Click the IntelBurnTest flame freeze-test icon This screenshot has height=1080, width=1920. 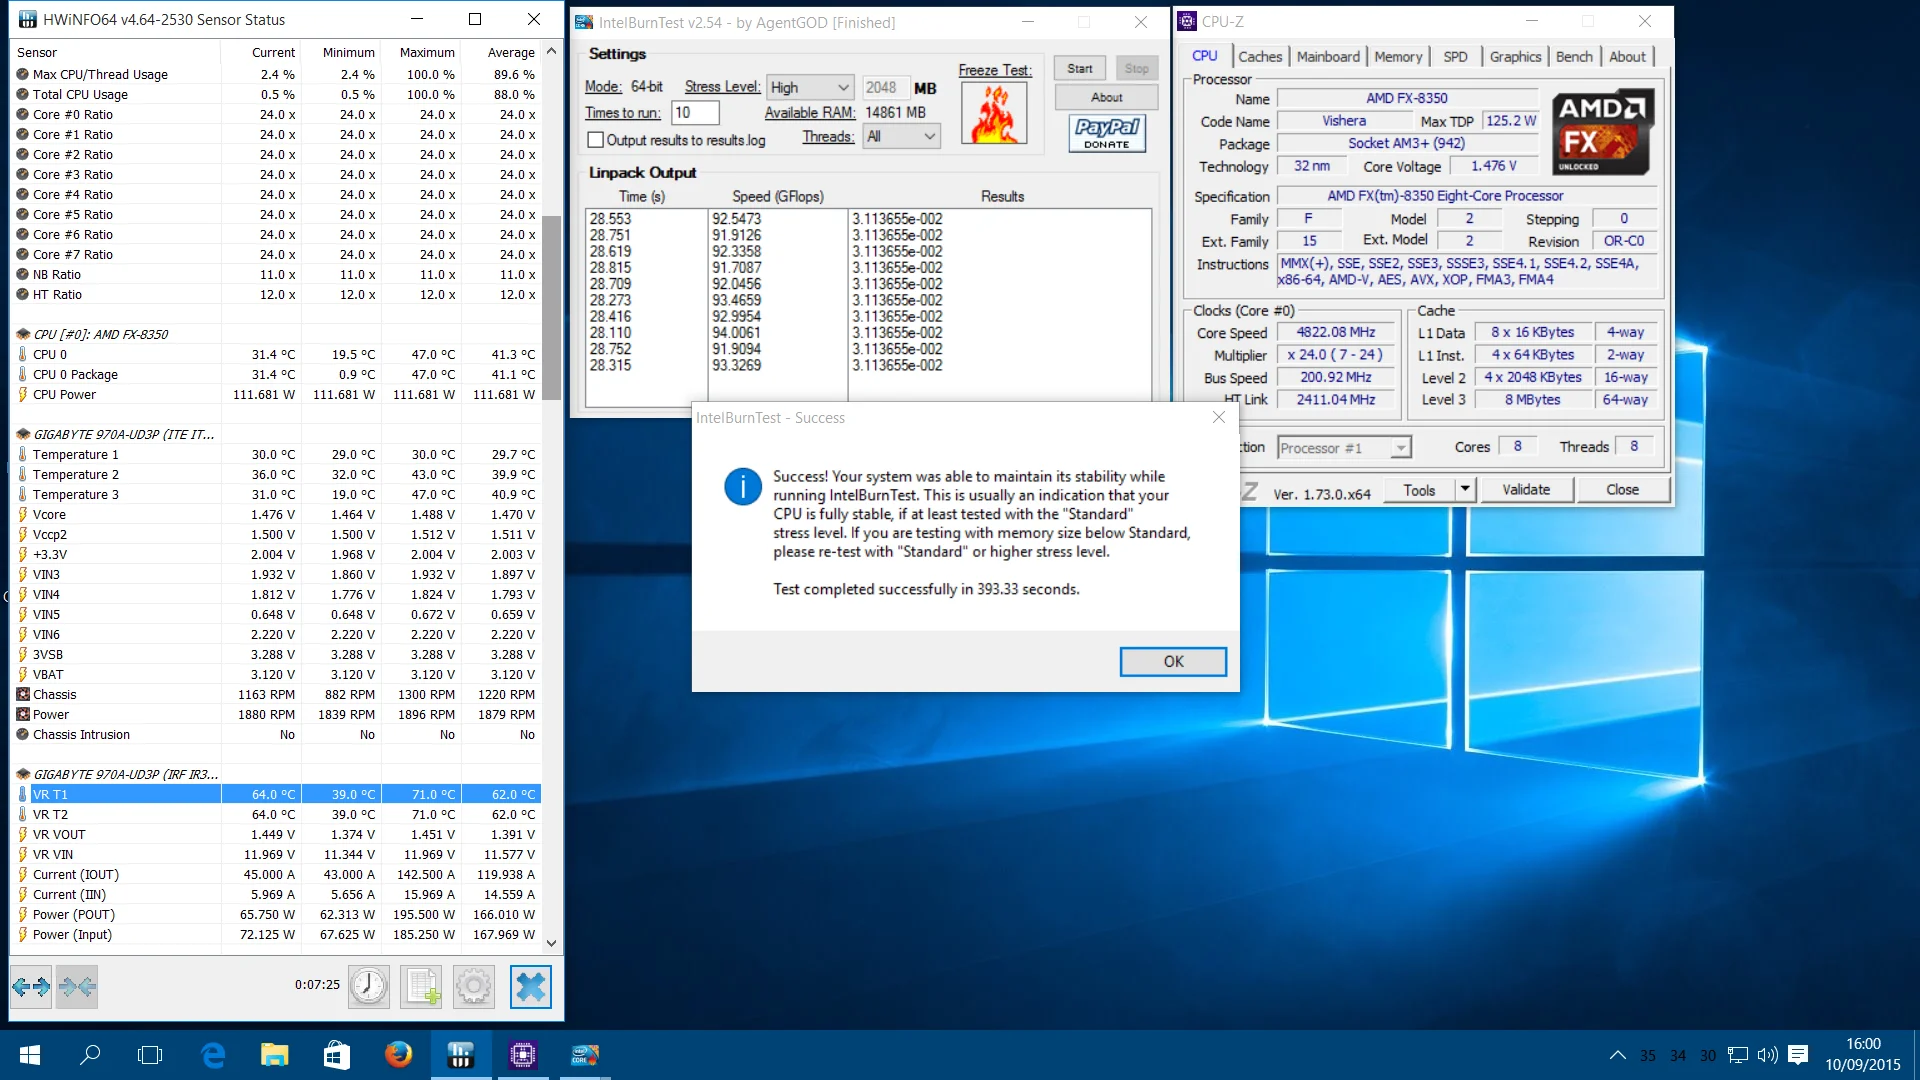pyautogui.click(x=993, y=114)
